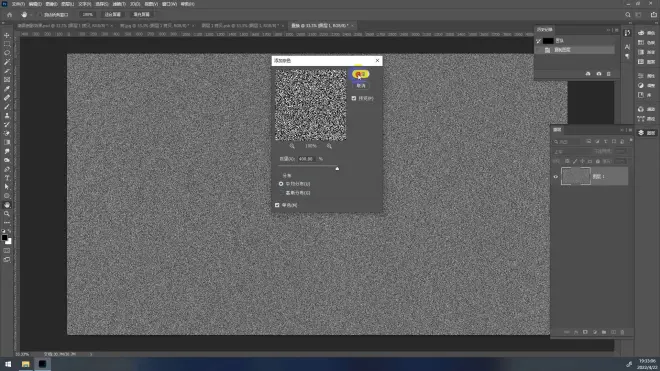Toggle the Monochromatic checkbox
Viewport: 660px width, 371px height.
pyautogui.click(x=277, y=205)
